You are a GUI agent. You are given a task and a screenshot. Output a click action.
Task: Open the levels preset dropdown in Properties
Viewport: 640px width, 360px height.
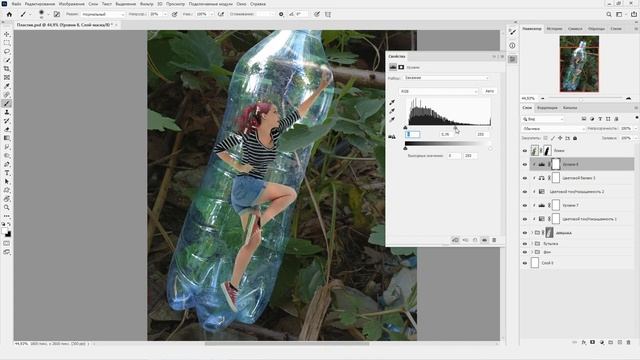pos(446,78)
